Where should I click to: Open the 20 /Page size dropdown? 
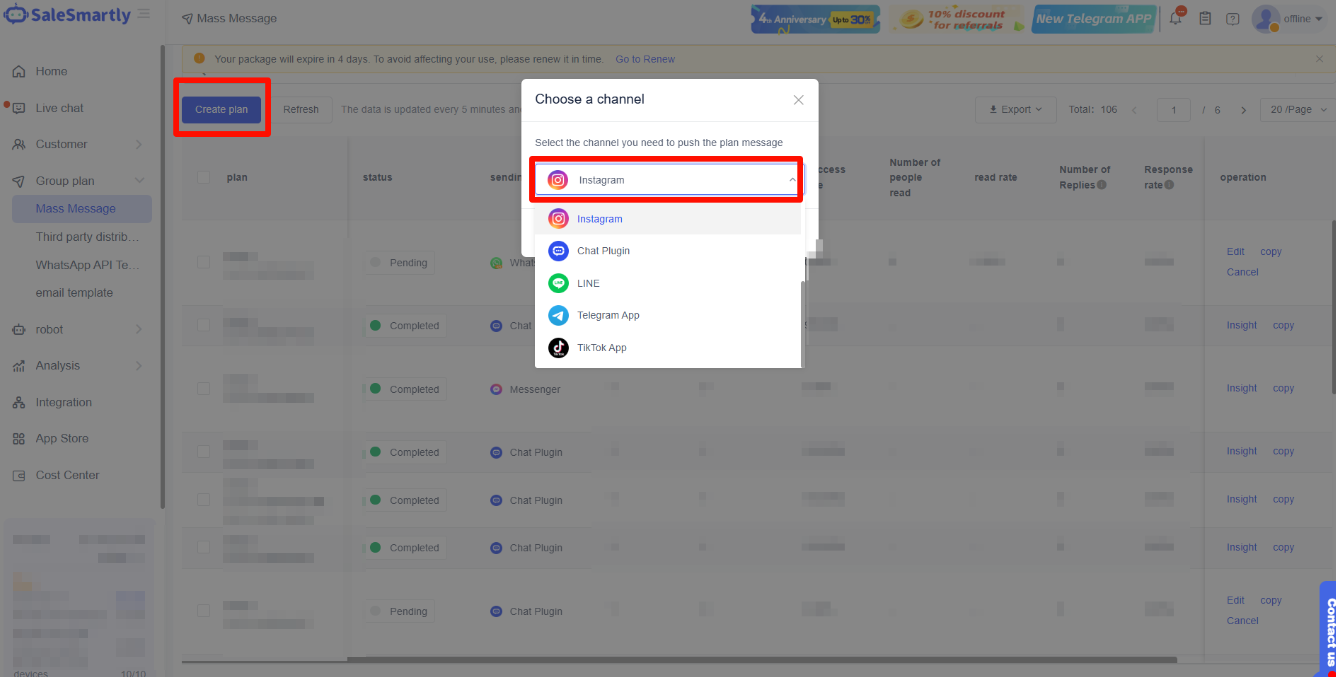(x=1297, y=110)
